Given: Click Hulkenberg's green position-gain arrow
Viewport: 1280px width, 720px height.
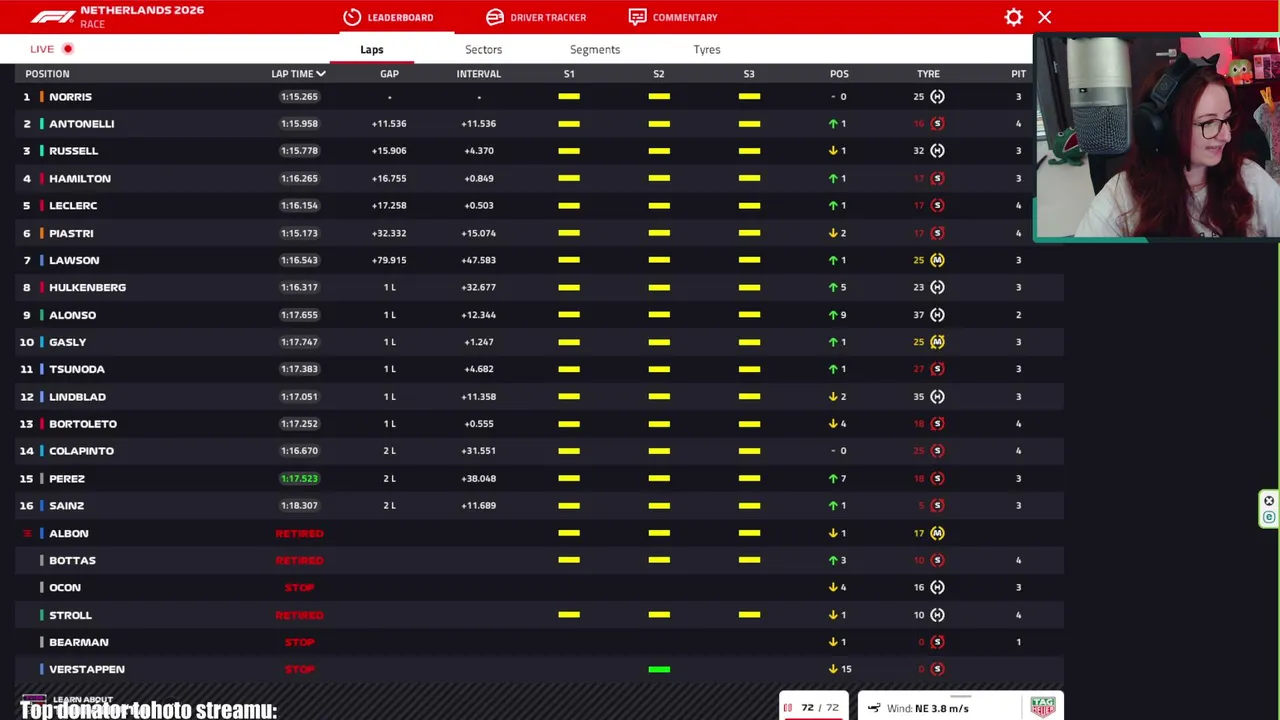Looking at the screenshot, I should pyautogui.click(x=833, y=287).
